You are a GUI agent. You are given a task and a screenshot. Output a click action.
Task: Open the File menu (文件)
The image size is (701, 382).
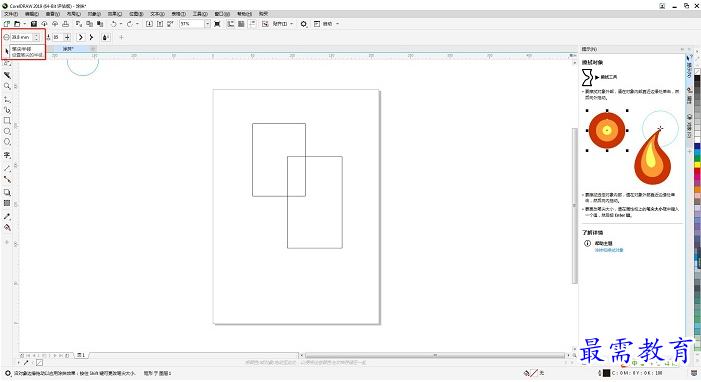(11, 14)
